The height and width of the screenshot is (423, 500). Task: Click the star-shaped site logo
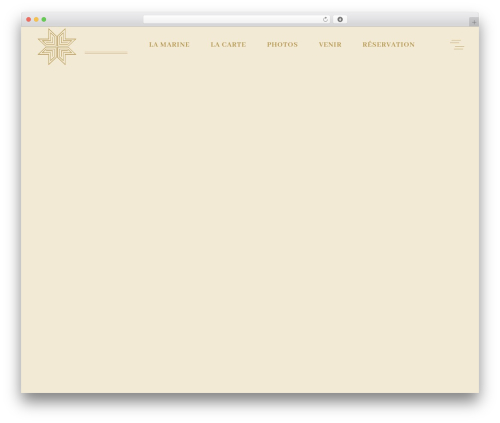pyautogui.click(x=57, y=47)
